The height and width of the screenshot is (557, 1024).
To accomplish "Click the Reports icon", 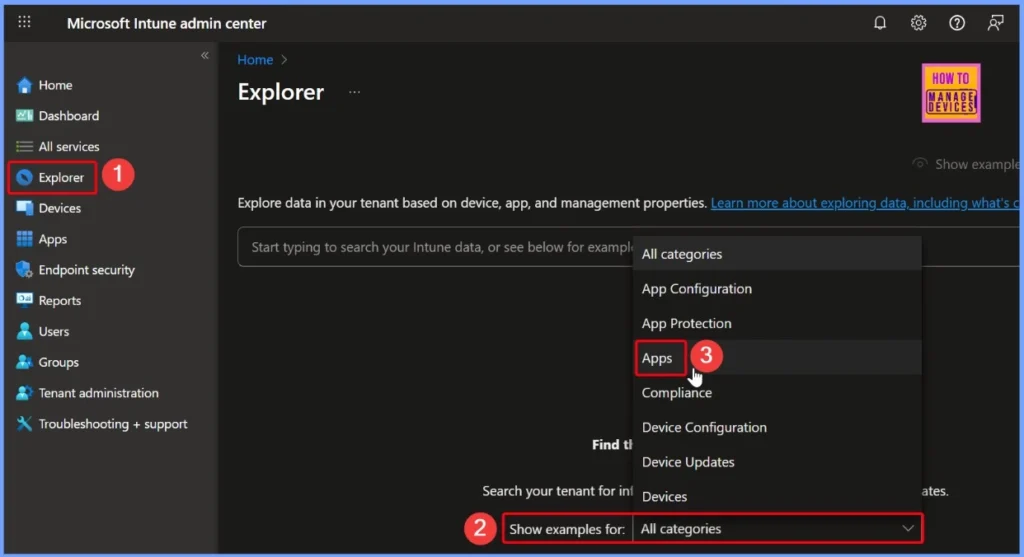I will 24,300.
